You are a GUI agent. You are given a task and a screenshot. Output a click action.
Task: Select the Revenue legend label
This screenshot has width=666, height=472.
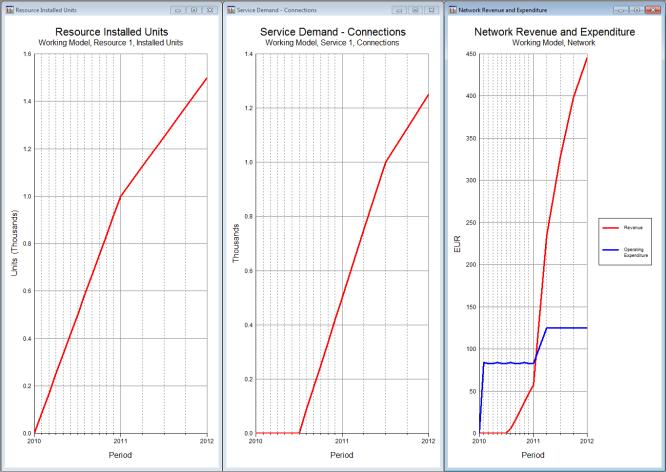tap(630, 228)
